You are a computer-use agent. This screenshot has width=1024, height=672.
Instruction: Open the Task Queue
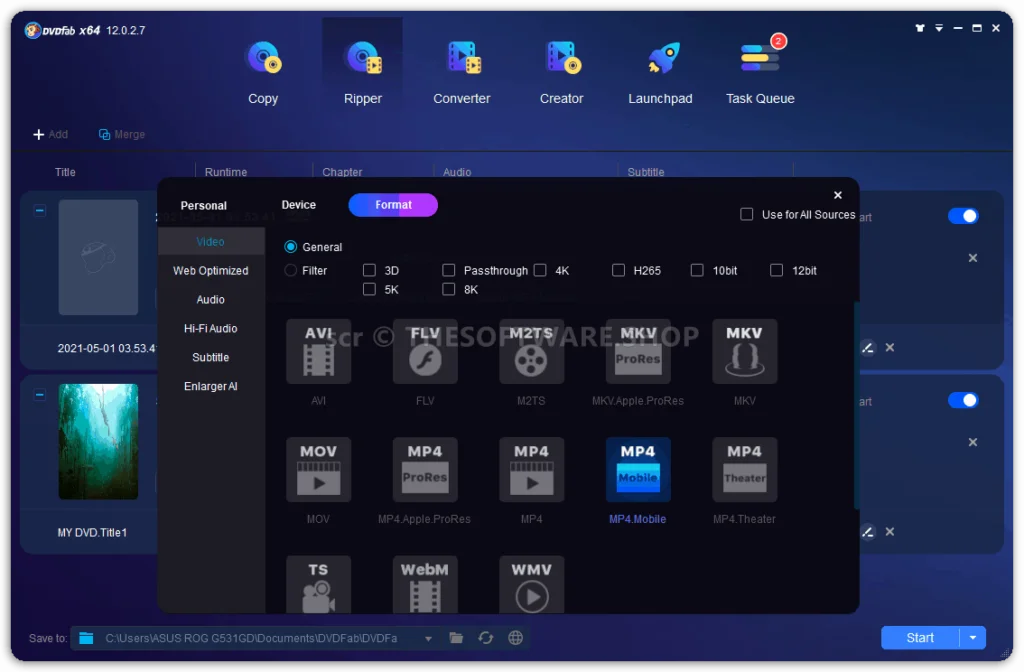pos(760,71)
